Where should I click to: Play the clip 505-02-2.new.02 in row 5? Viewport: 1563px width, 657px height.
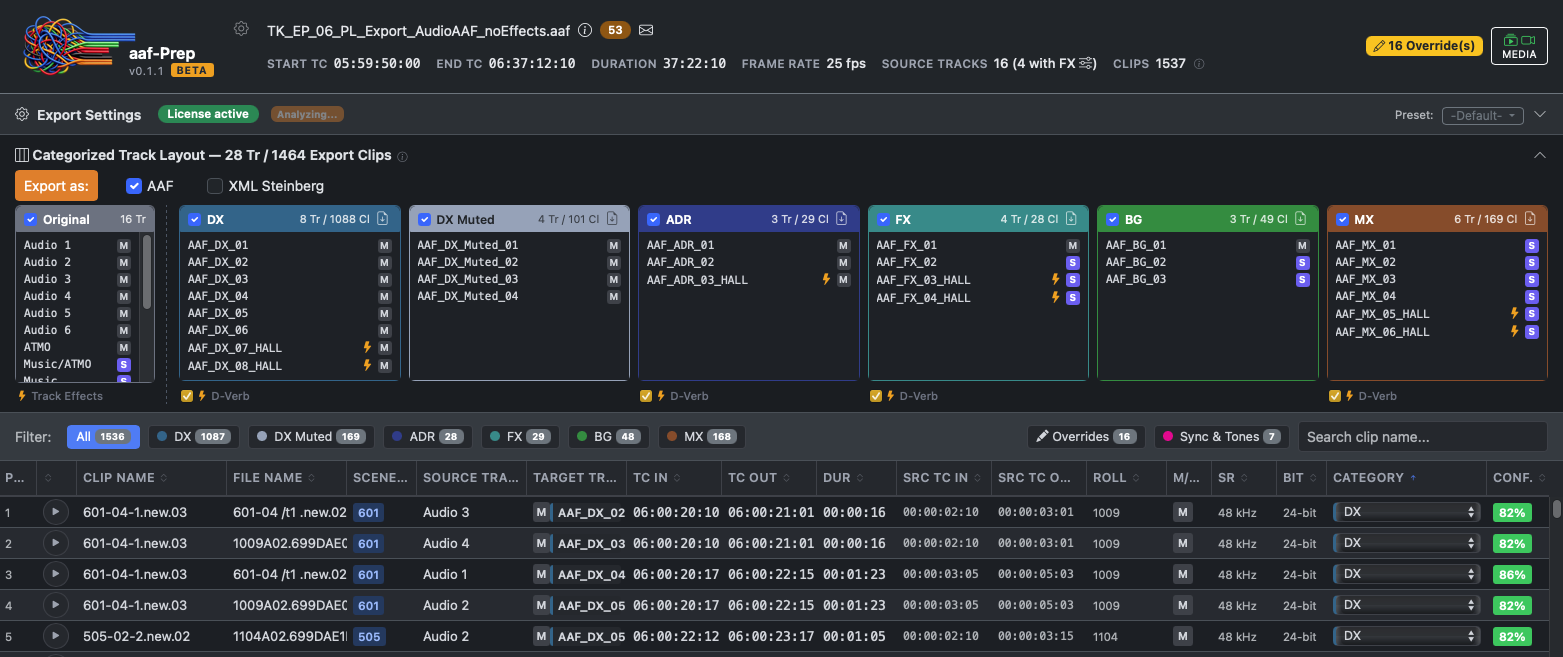[55, 636]
